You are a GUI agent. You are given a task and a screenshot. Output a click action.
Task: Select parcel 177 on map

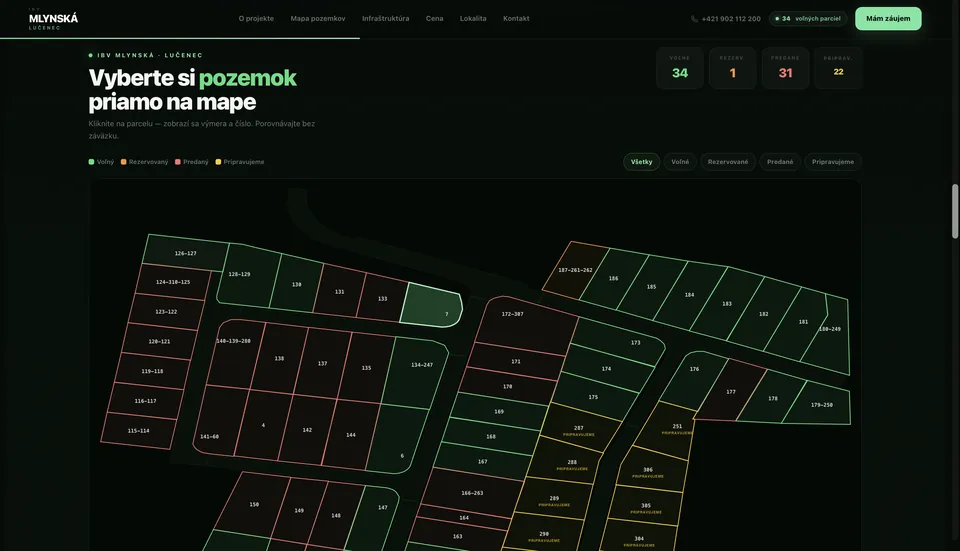[x=730, y=391]
